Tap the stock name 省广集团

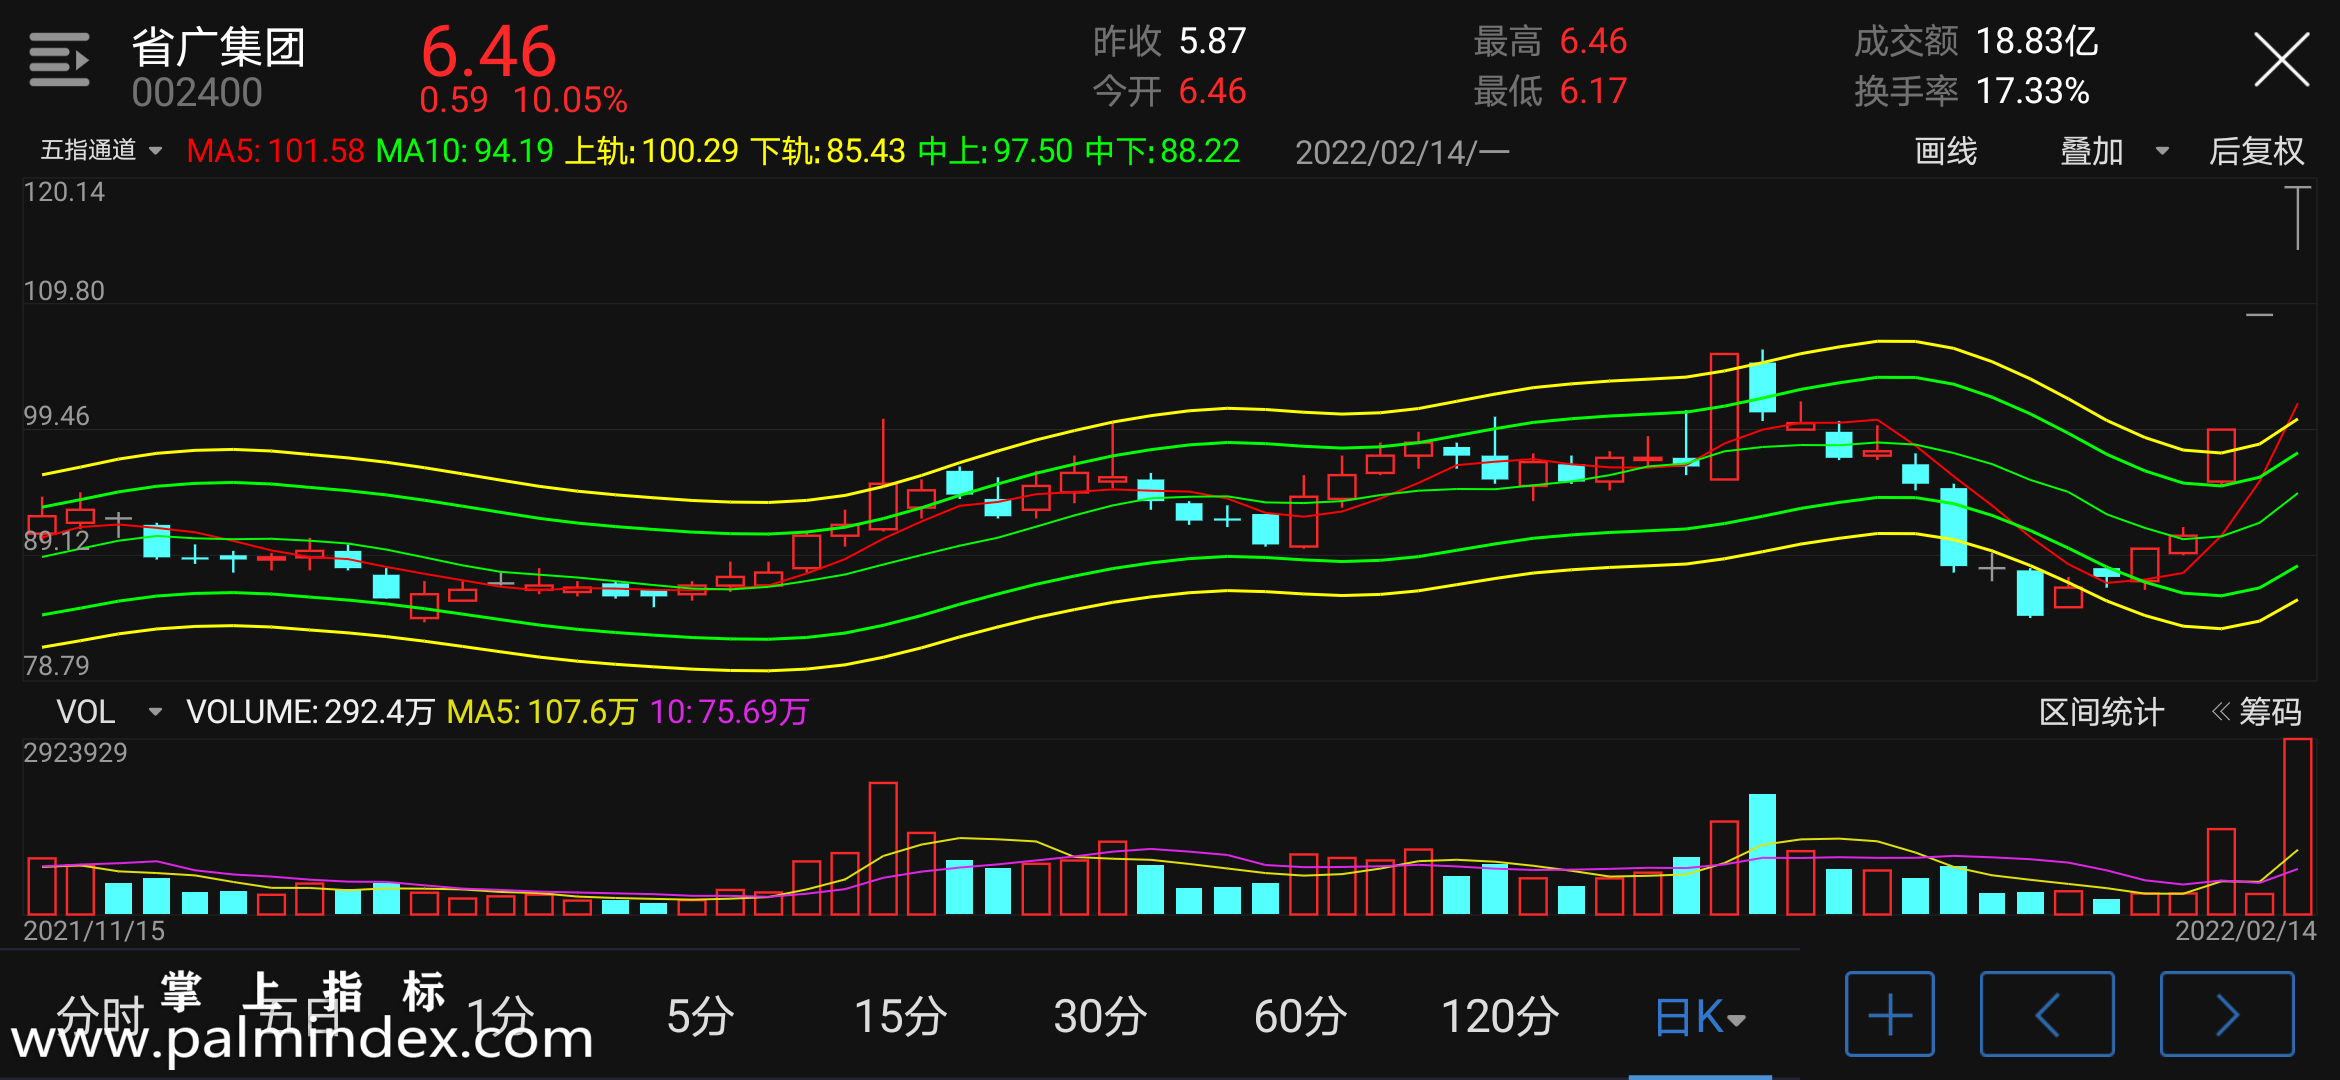click(x=218, y=47)
